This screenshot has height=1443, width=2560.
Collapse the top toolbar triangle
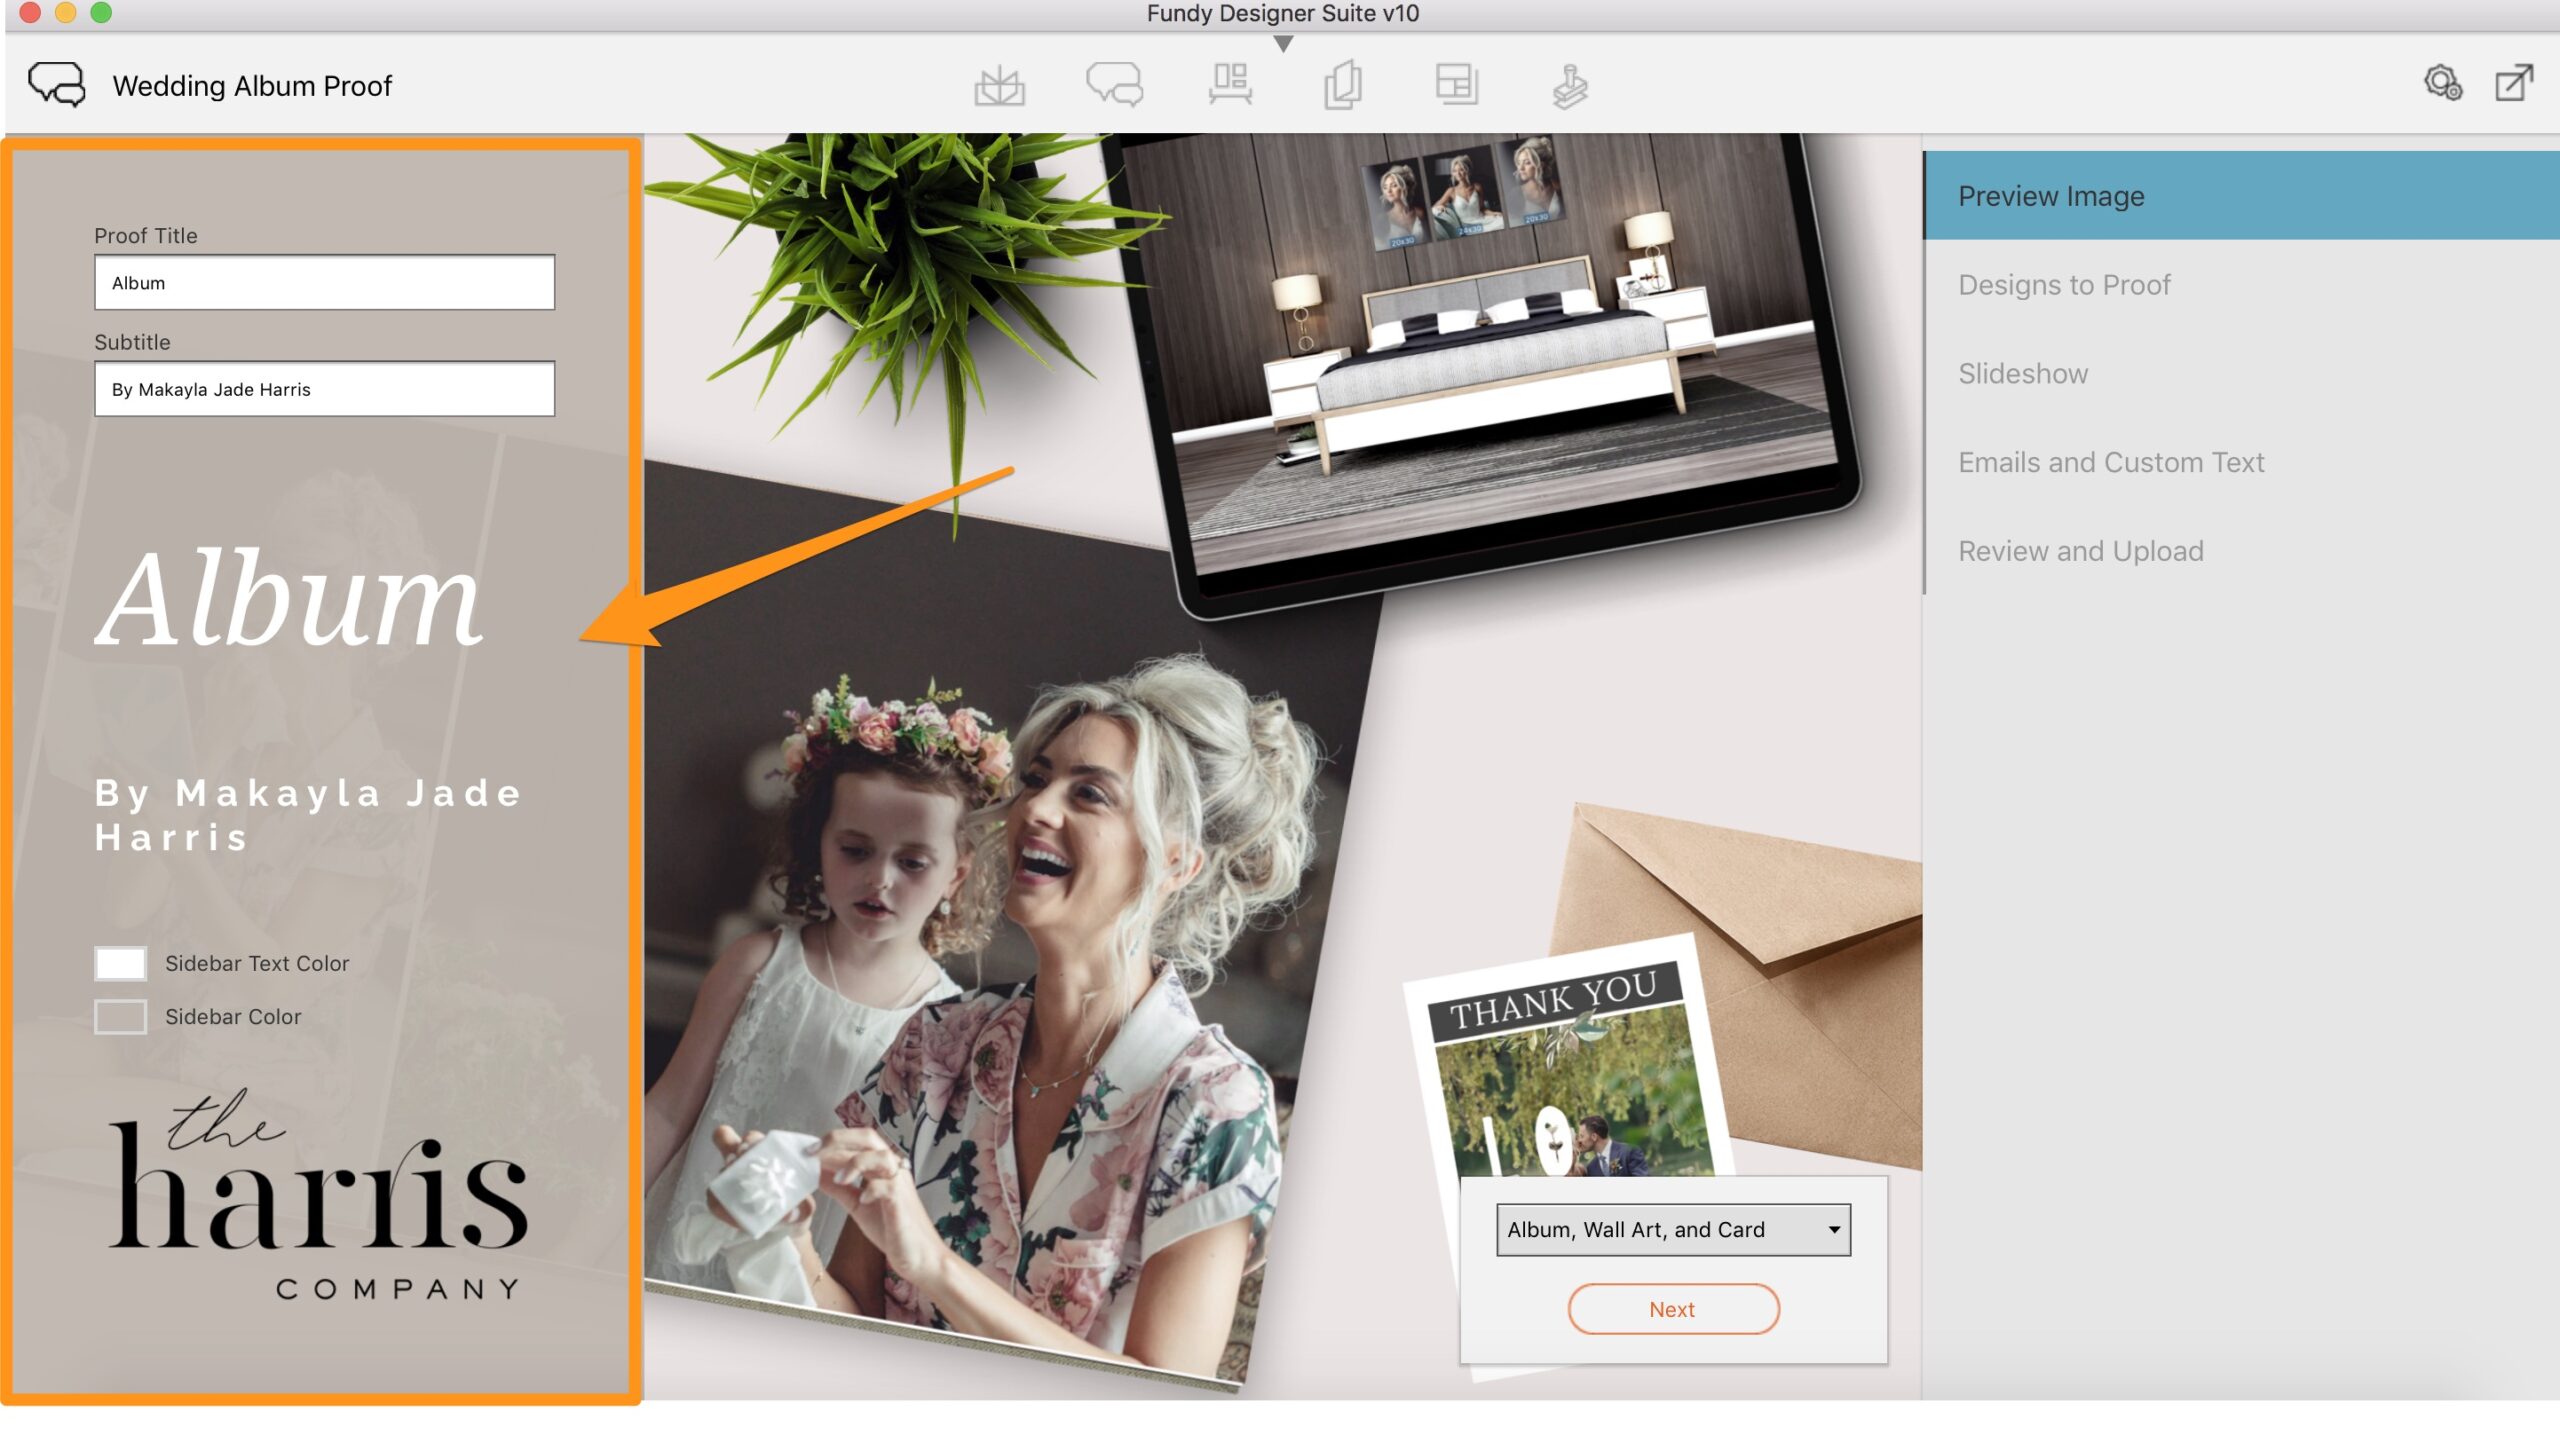1283,44
